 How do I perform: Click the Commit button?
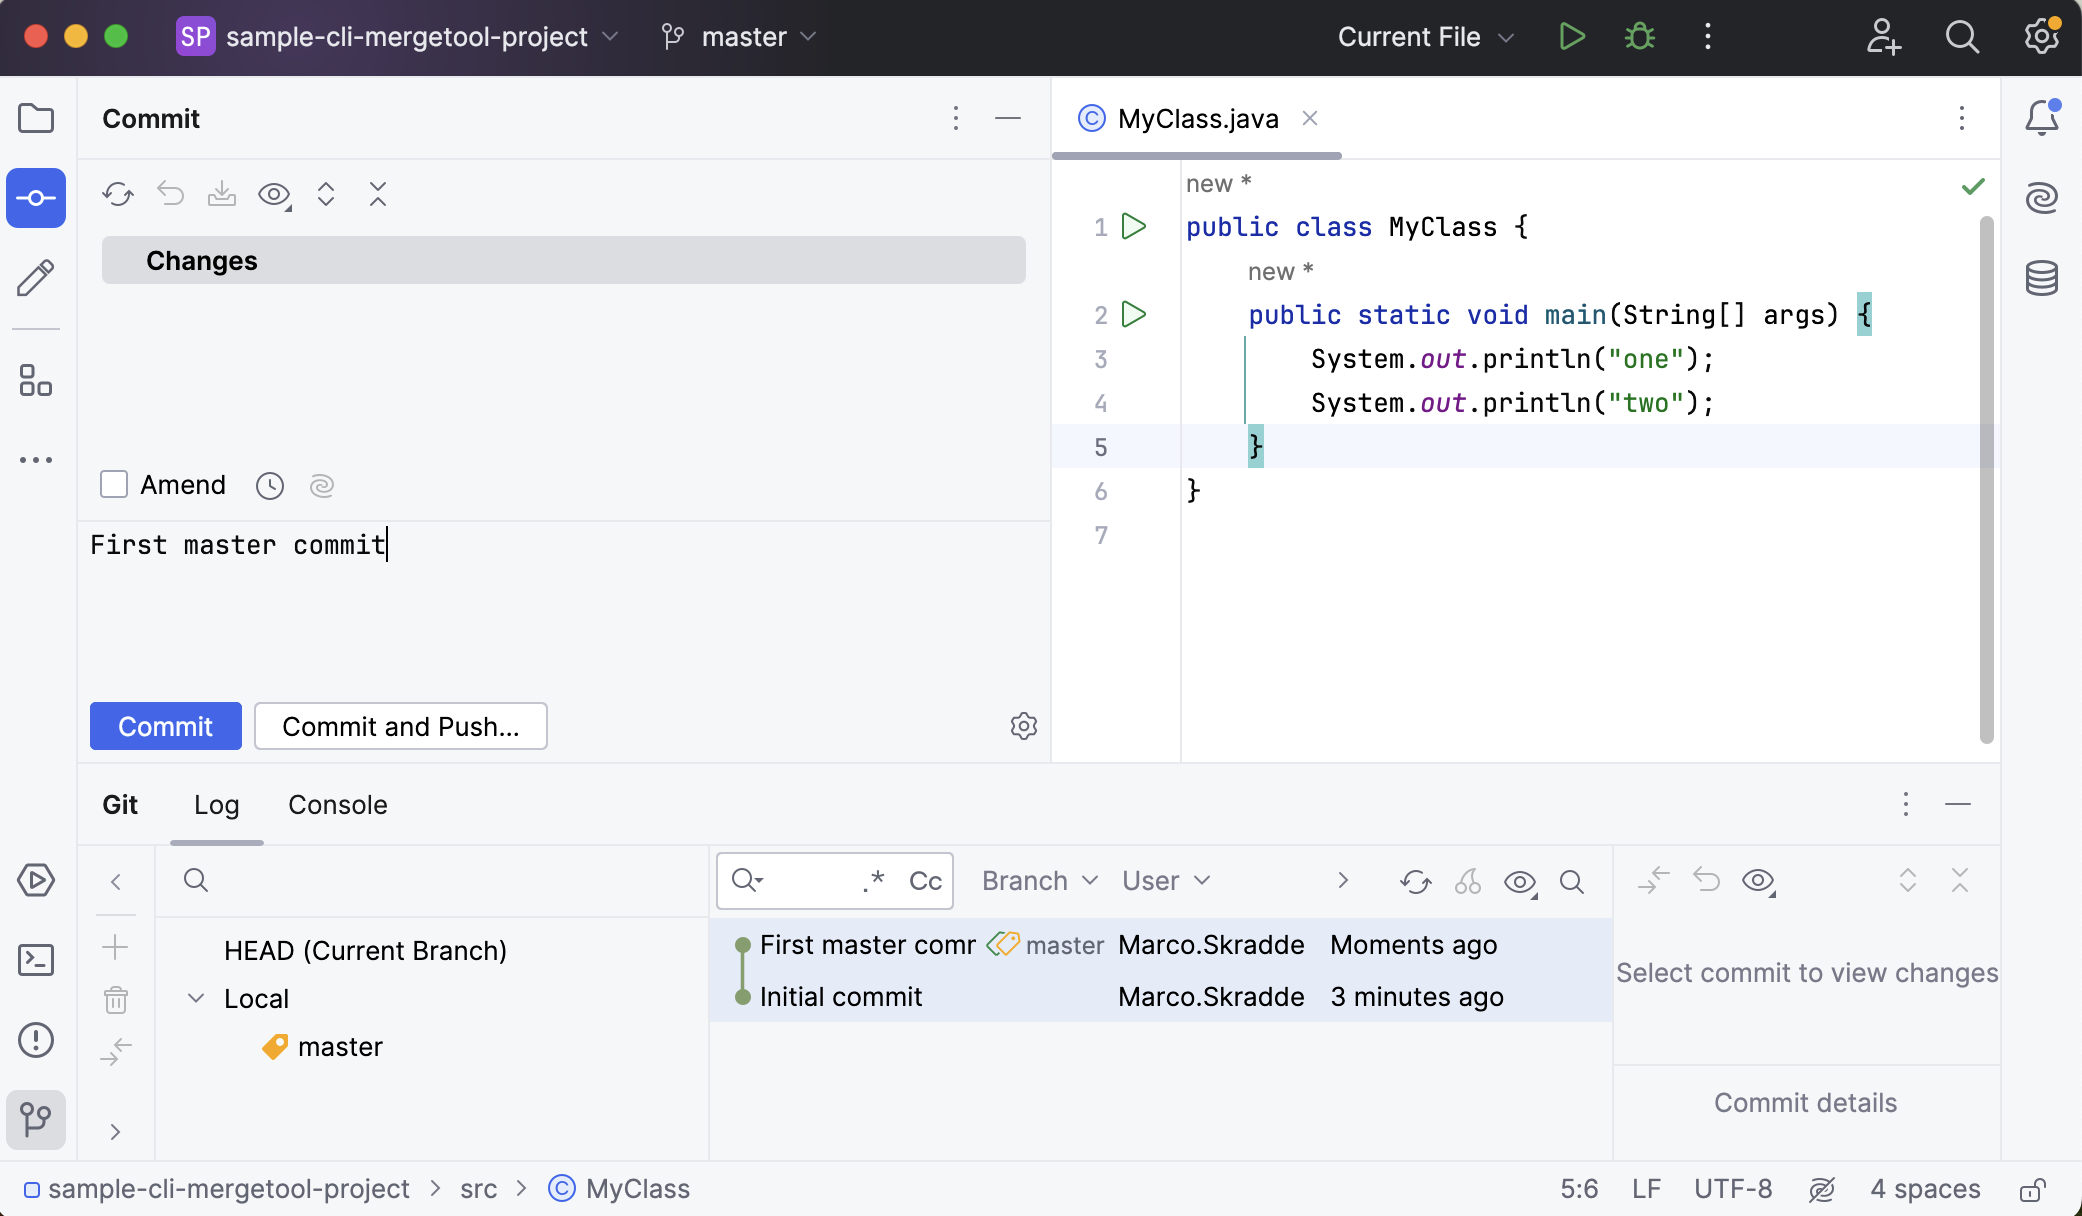click(x=165, y=725)
